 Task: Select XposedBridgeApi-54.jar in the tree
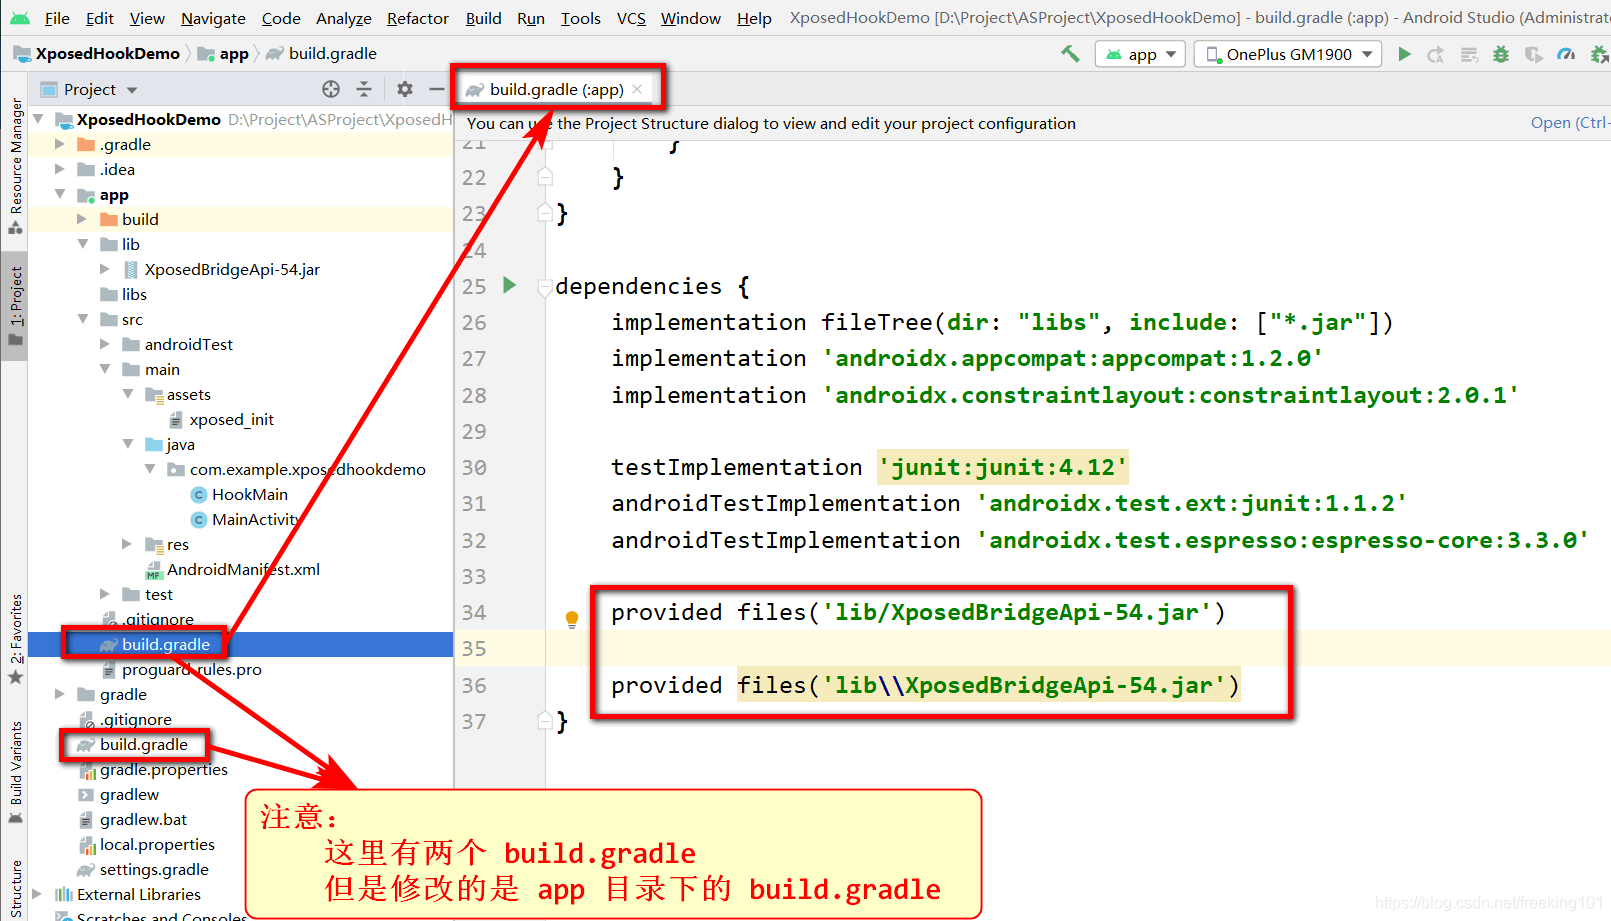[232, 269]
